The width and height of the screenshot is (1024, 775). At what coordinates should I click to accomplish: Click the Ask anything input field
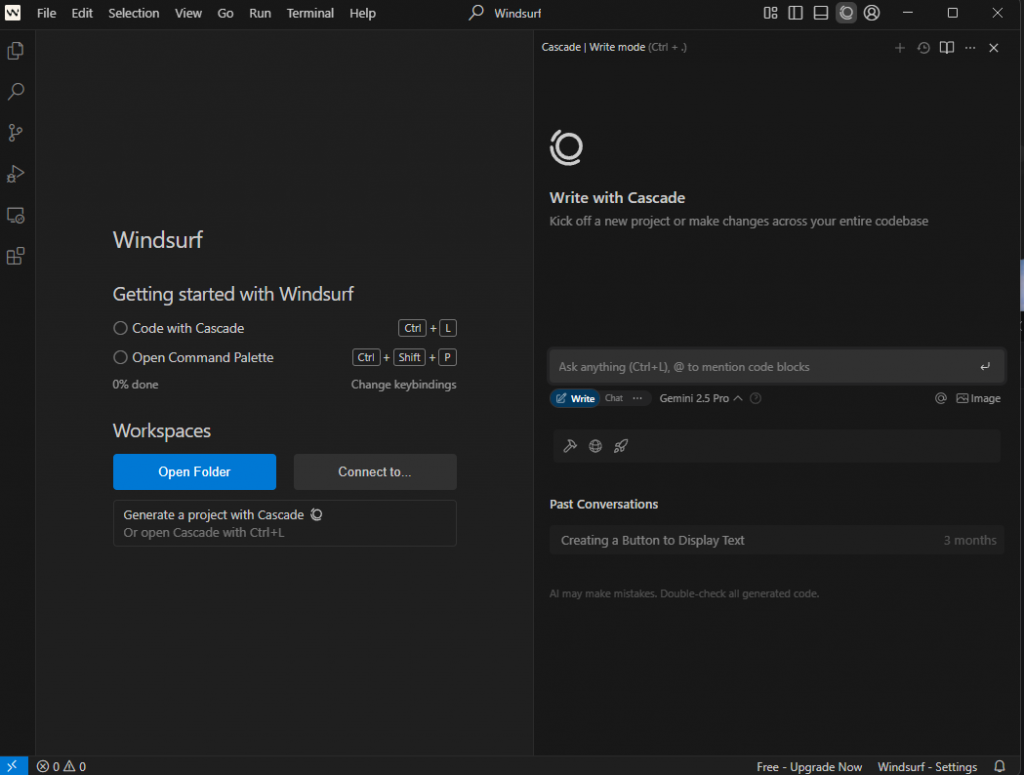pyautogui.click(x=760, y=367)
